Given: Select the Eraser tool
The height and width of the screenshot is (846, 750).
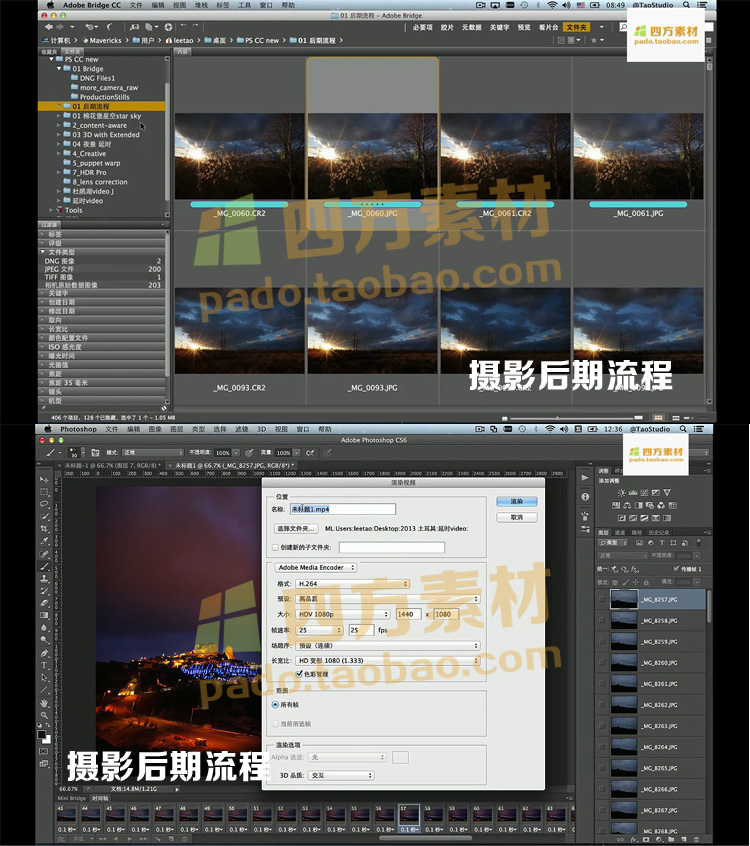Looking at the screenshot, I should tap(44, 603).
